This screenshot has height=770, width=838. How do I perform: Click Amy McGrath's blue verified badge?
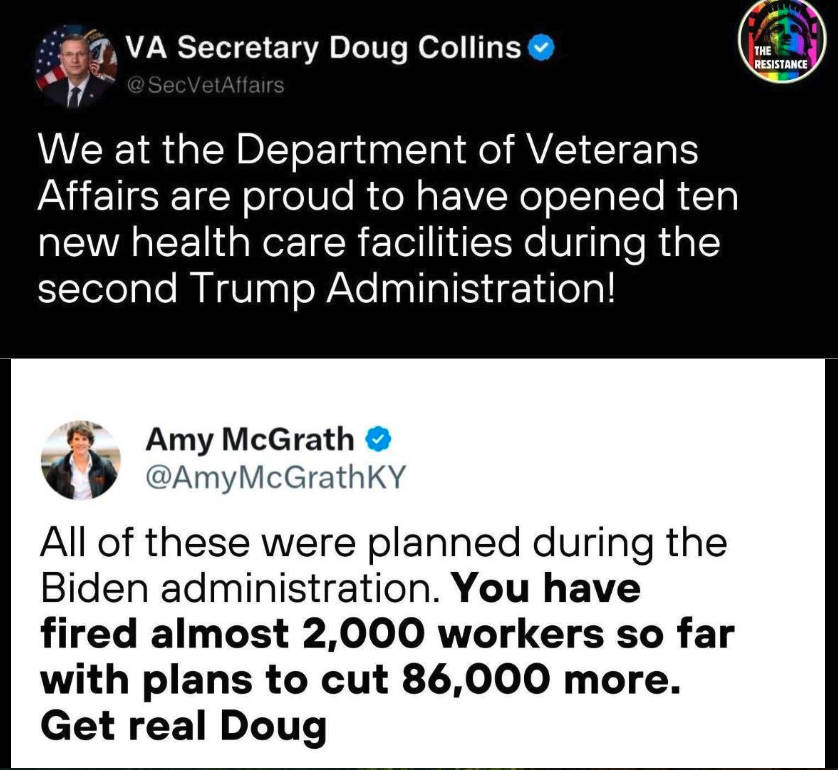click(x=378, y=439)
